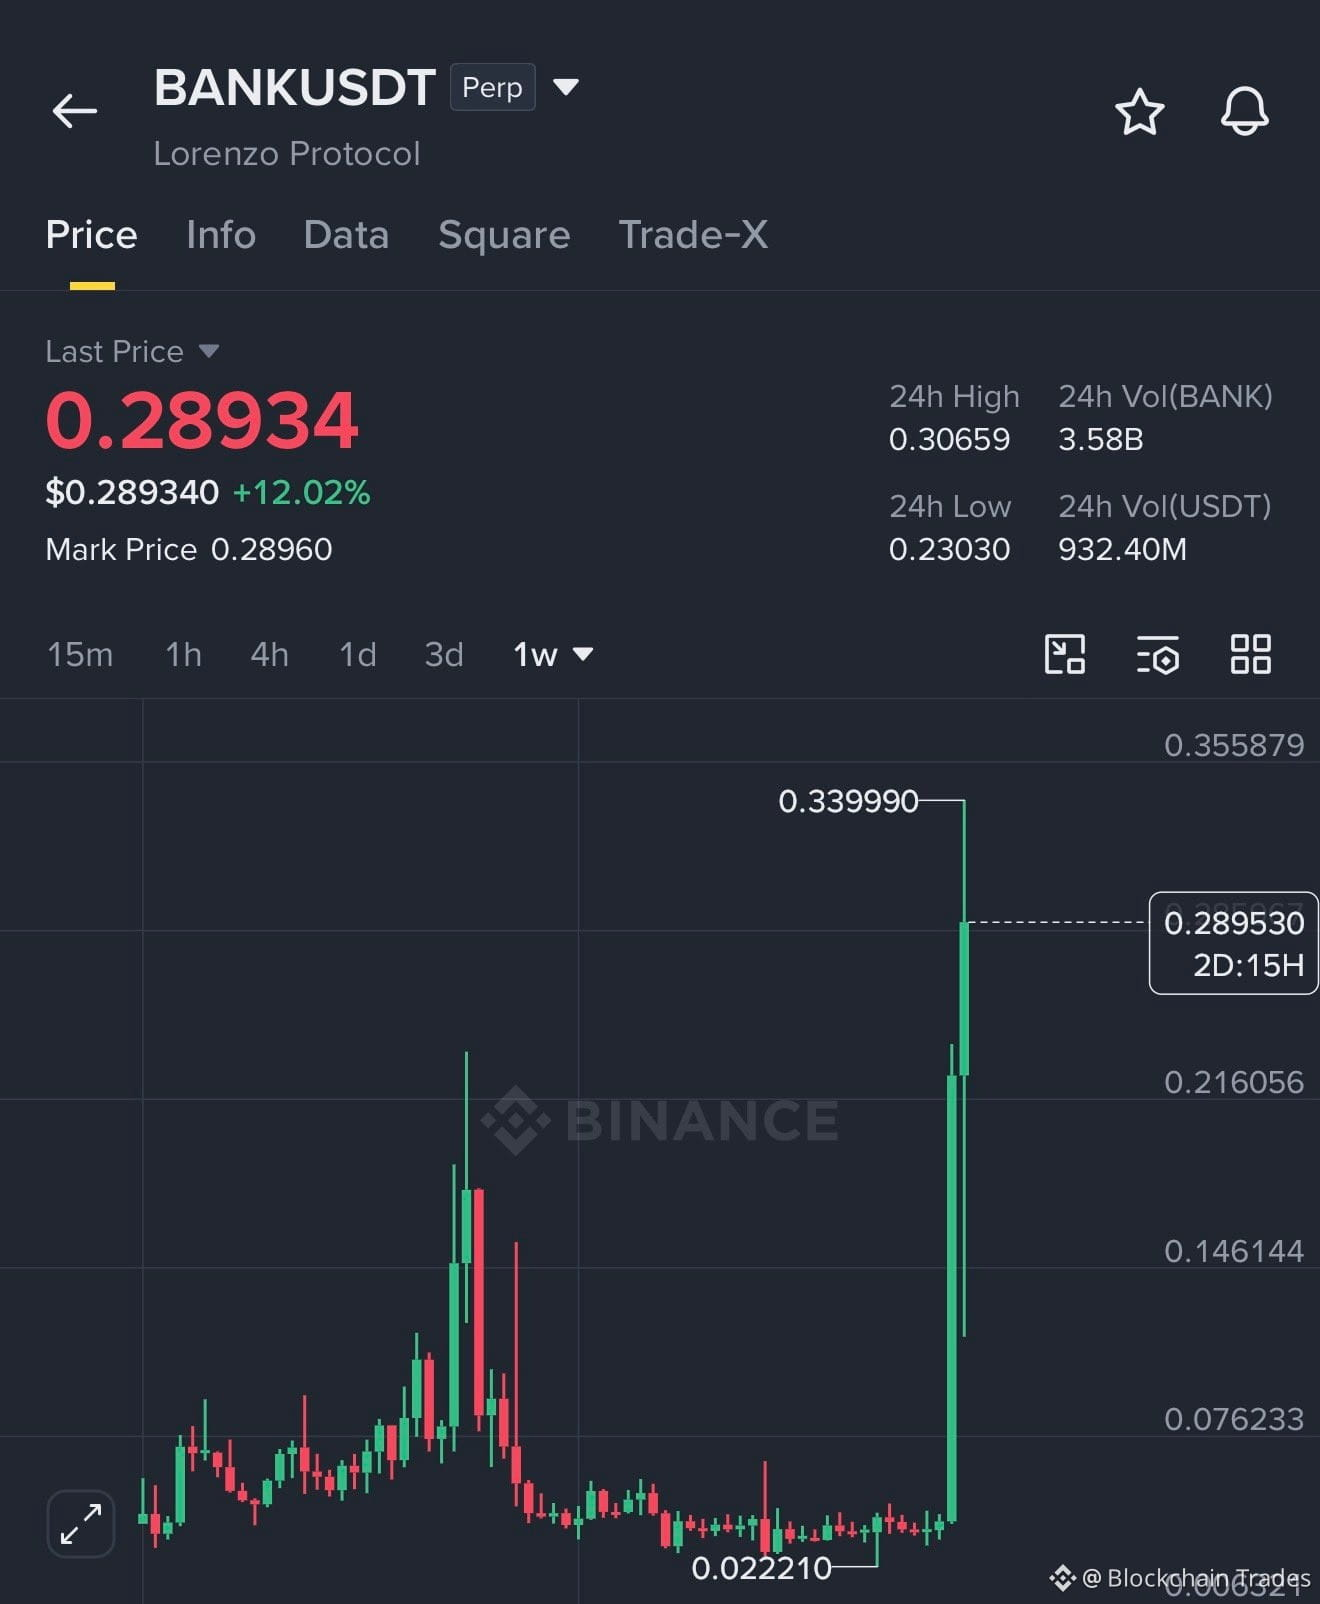
Task: Open the Trade-X tab
Action: point(693,235)
